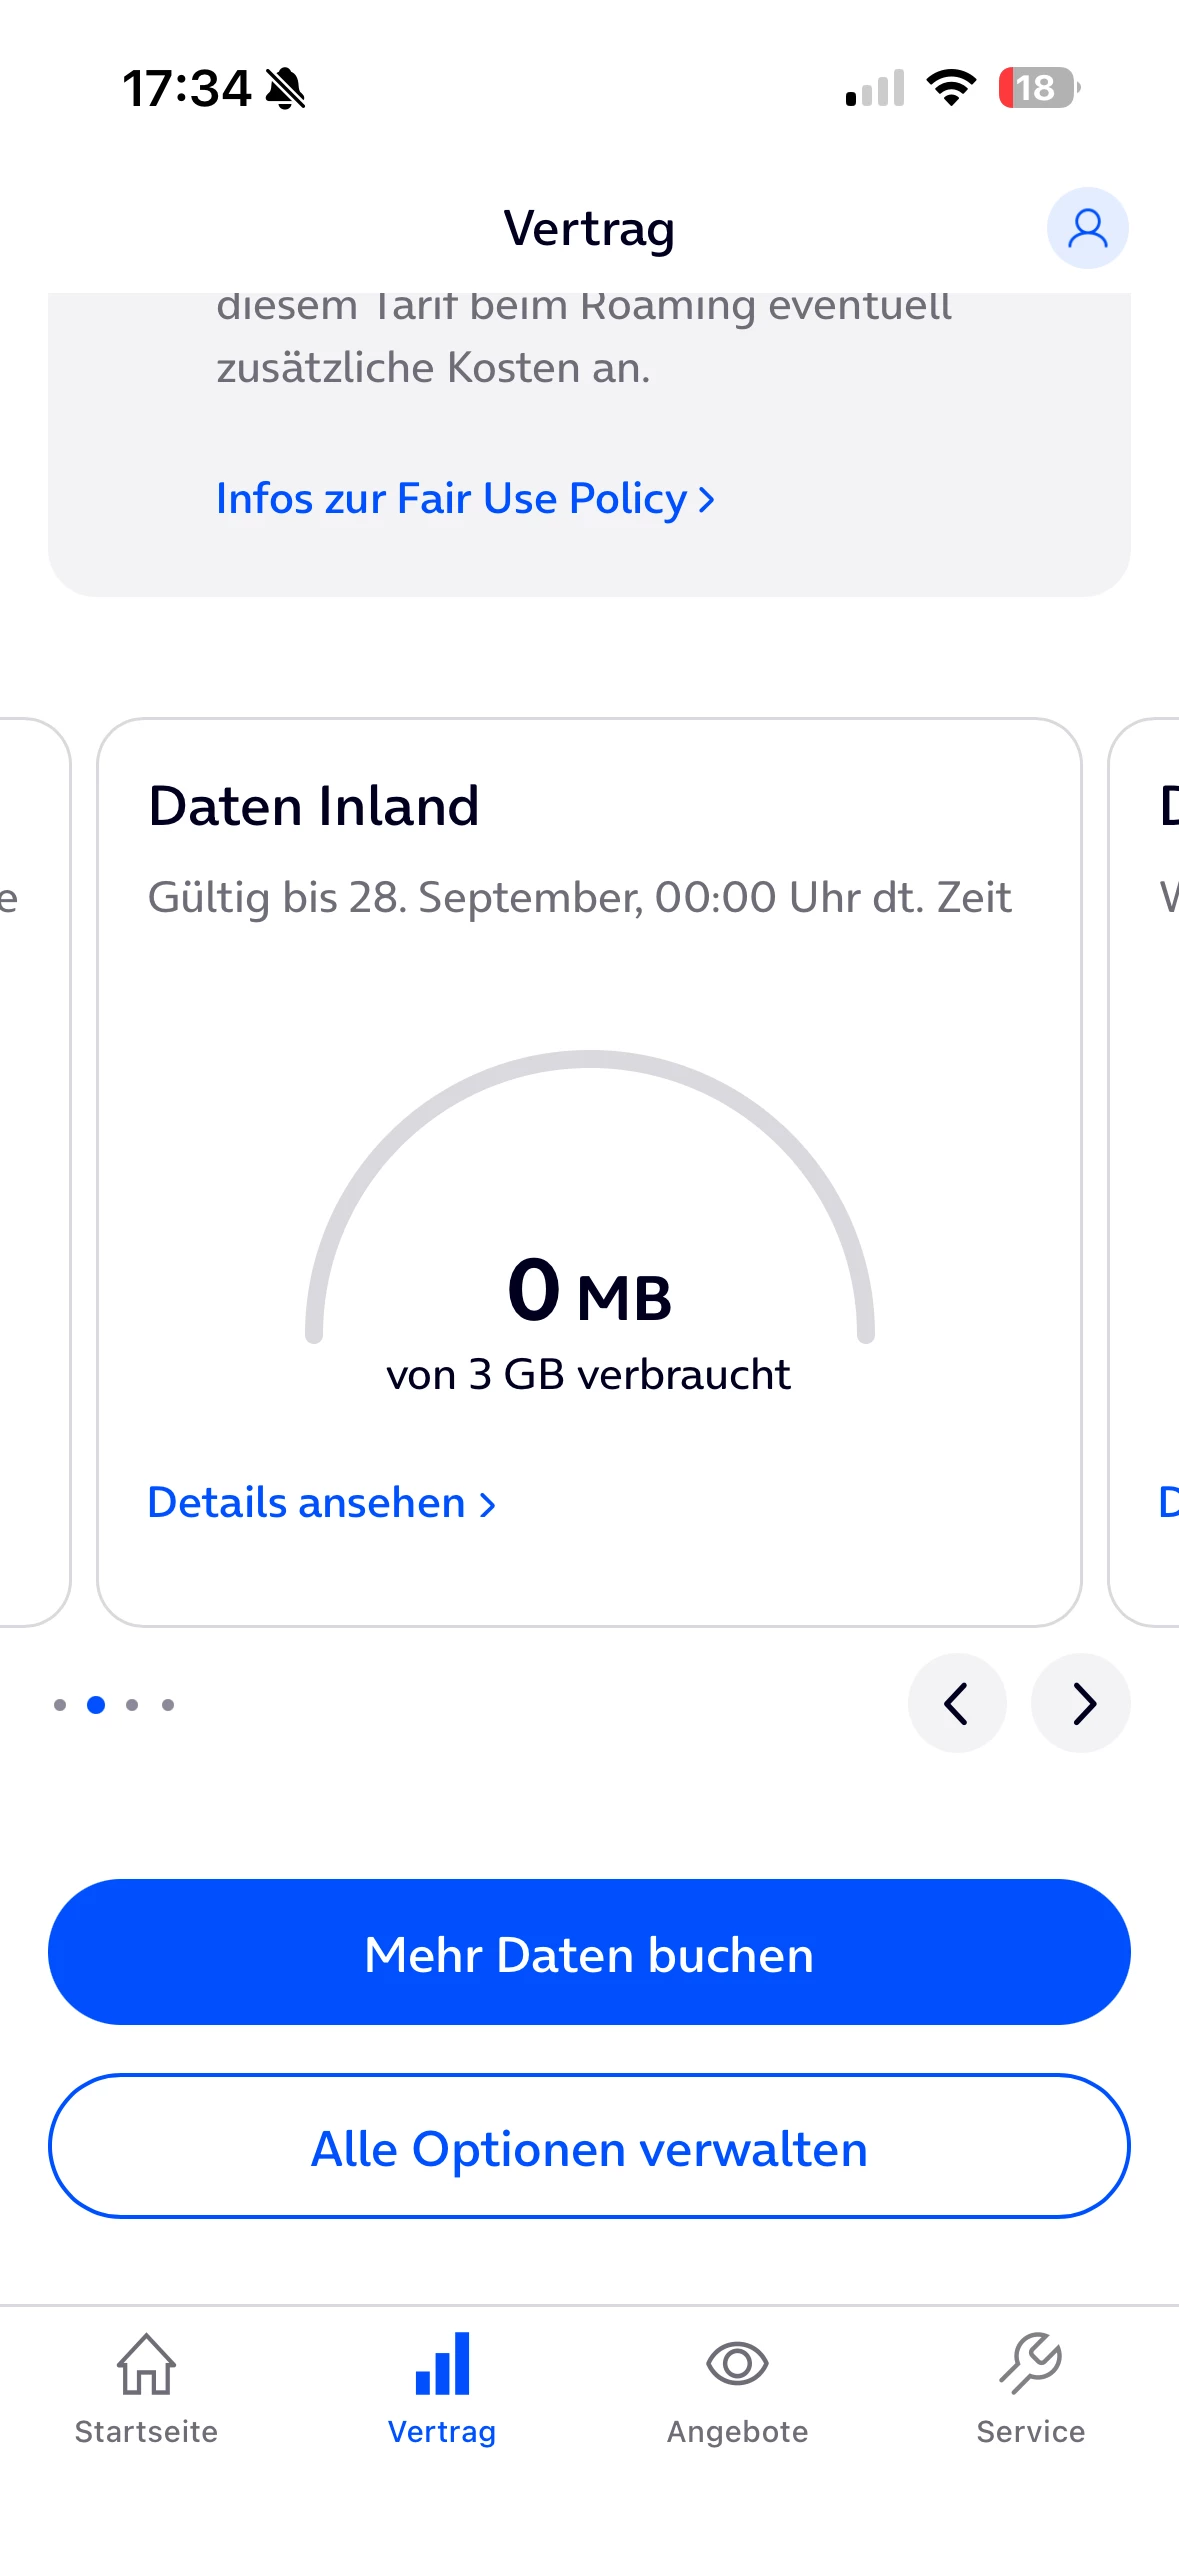Go to next card with right arrow

point(1081,1703)
